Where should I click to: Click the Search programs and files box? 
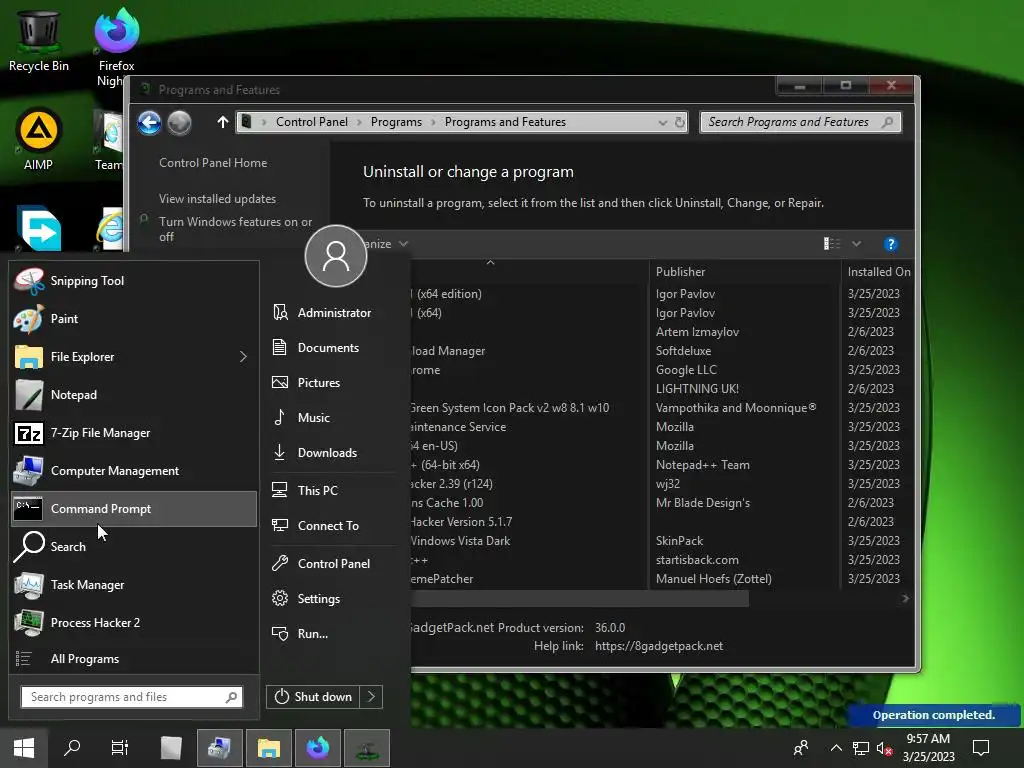[131, 697]
